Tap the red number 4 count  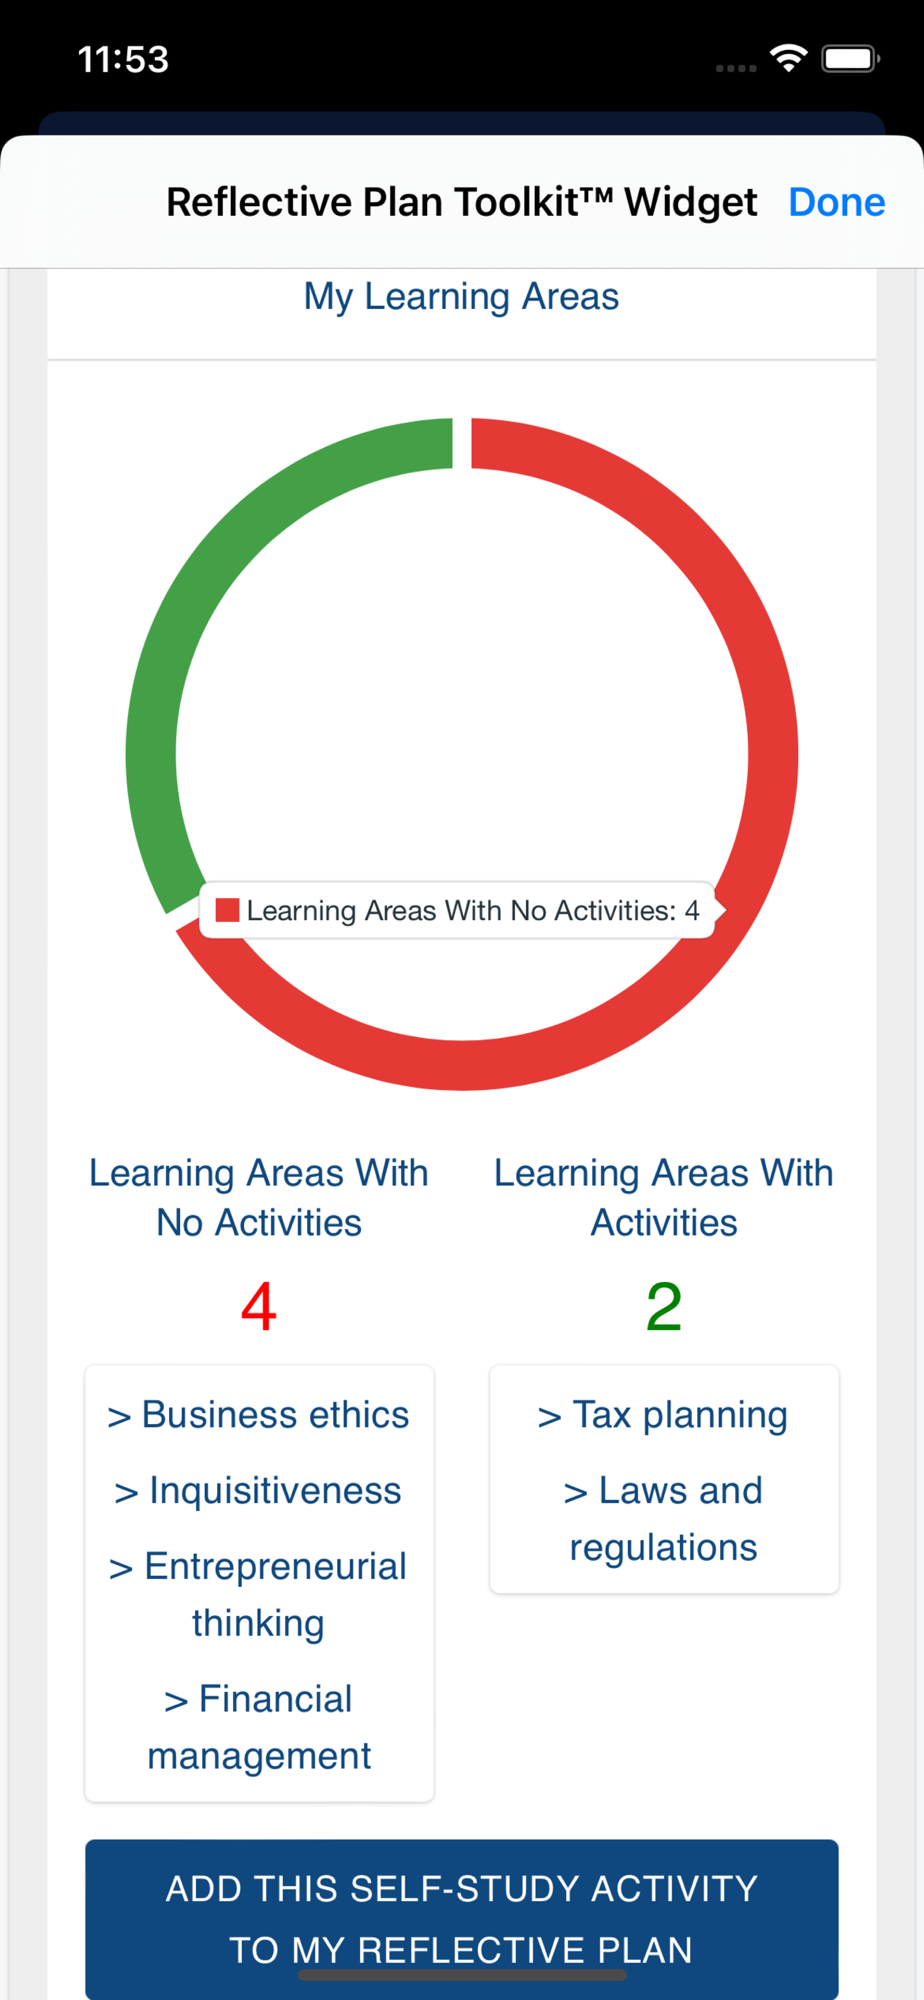(258, 1306)
